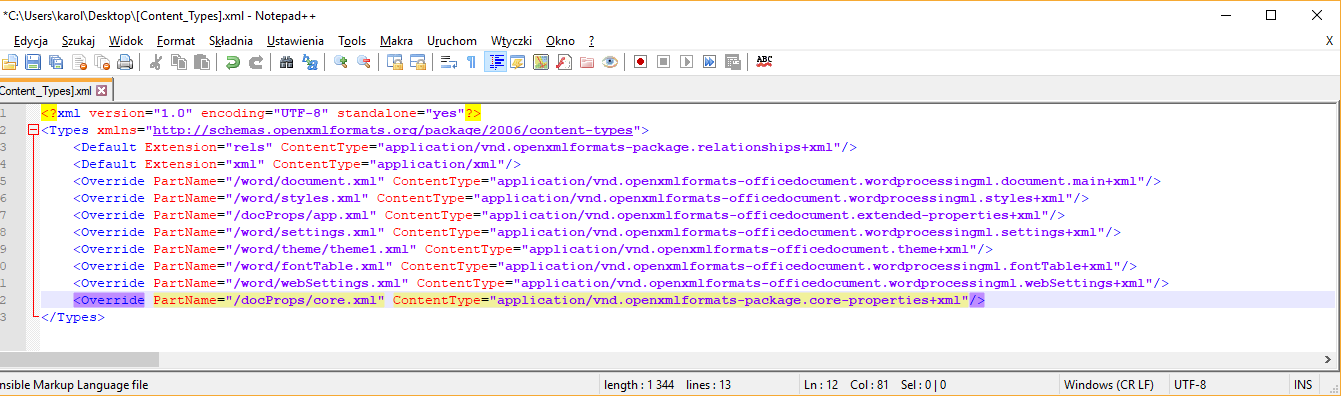Click the Save All toolbar icon
Viewport: 1341px width, 396px height.
click(55, 62)
